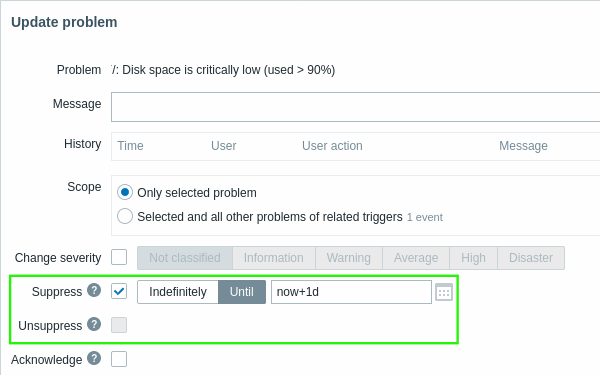Click the Suppress help question-mark icon

94,290
